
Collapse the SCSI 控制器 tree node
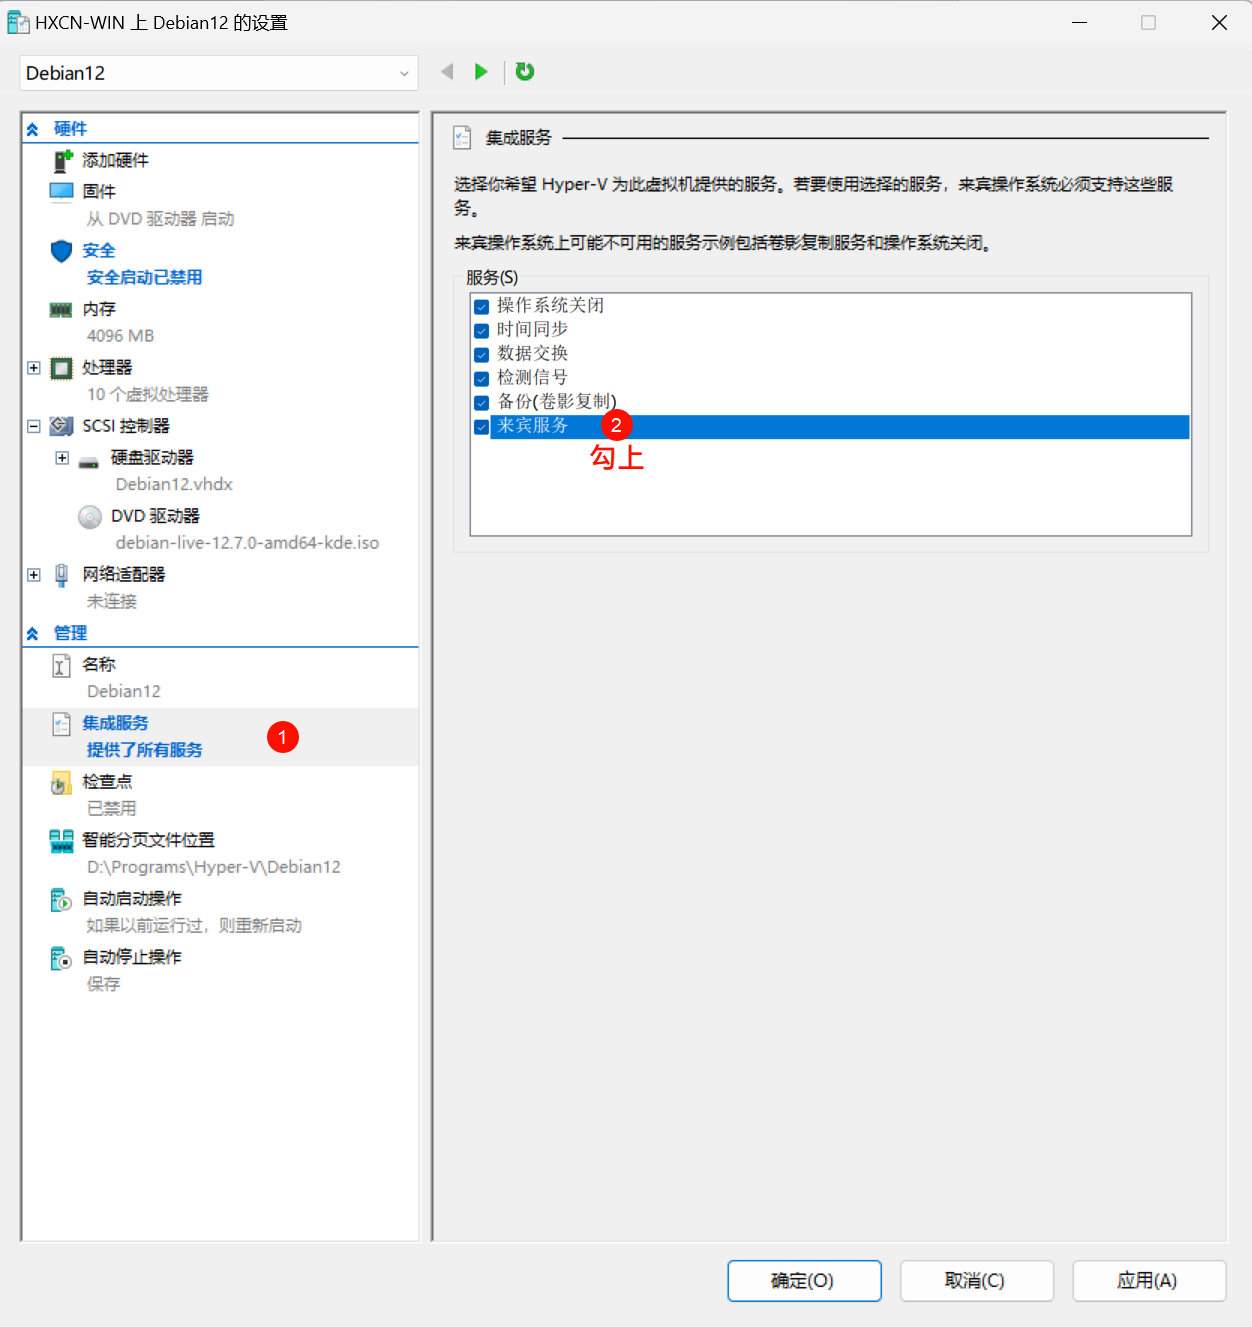click(34, 426)
